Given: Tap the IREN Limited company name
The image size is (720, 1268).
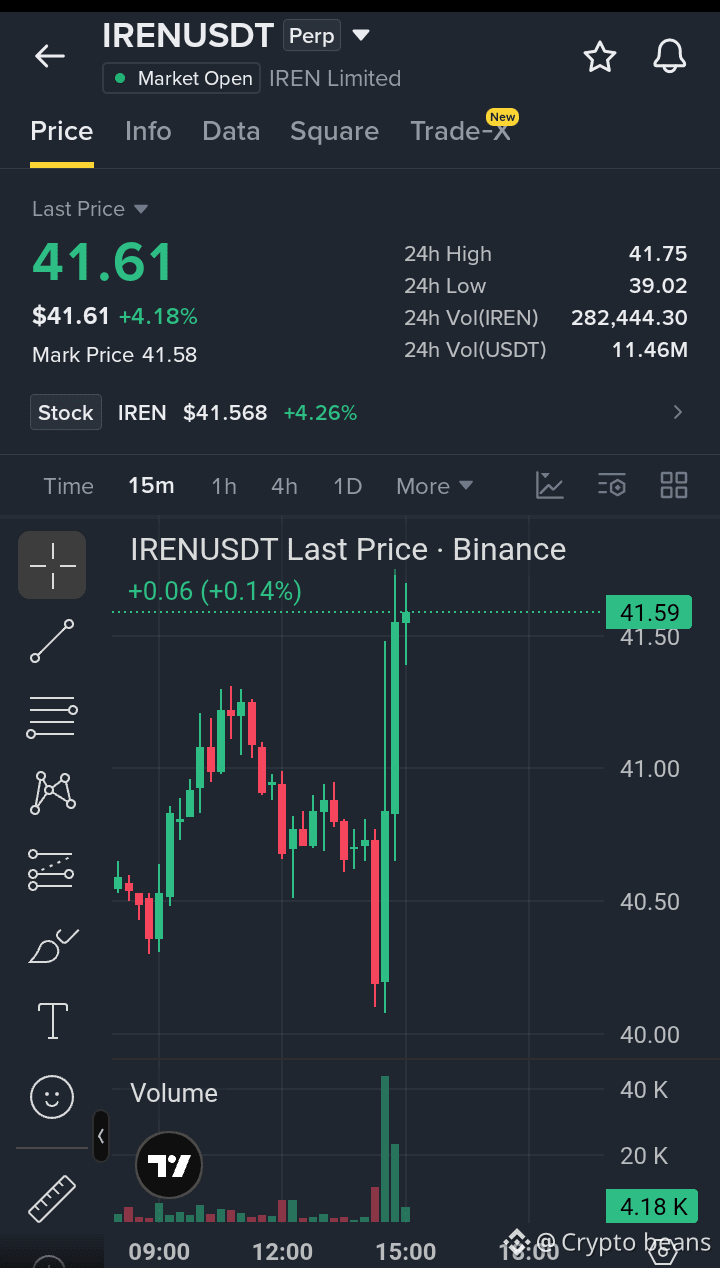Looking at the screenshot, I should coord(335,78).
